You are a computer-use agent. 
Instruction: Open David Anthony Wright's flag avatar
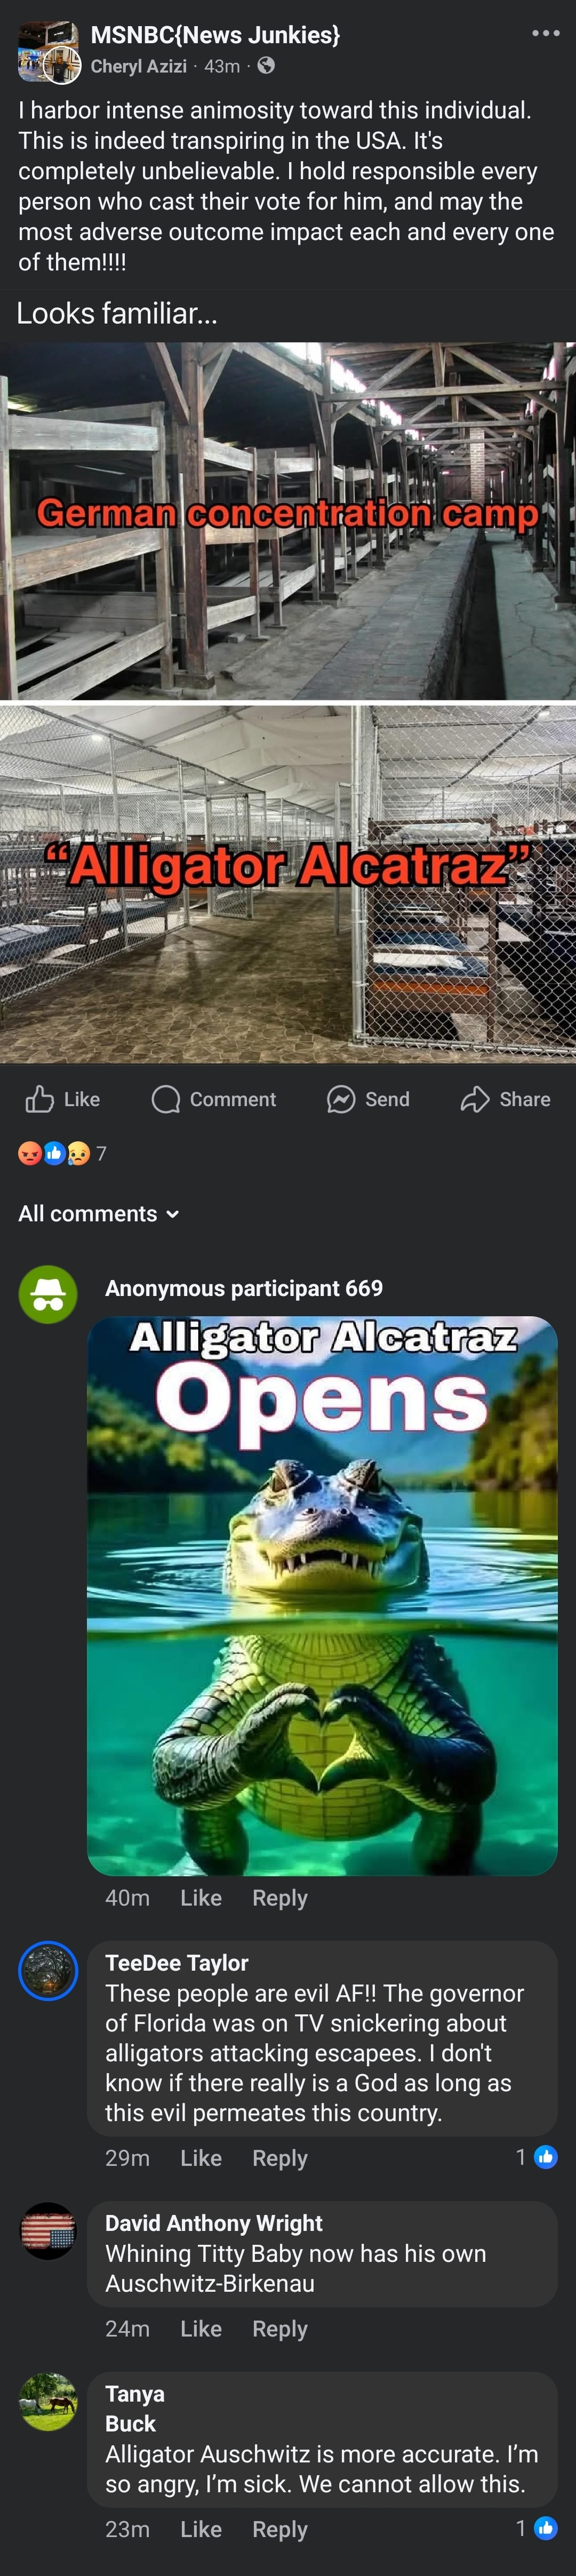[x=48, y=2231]
